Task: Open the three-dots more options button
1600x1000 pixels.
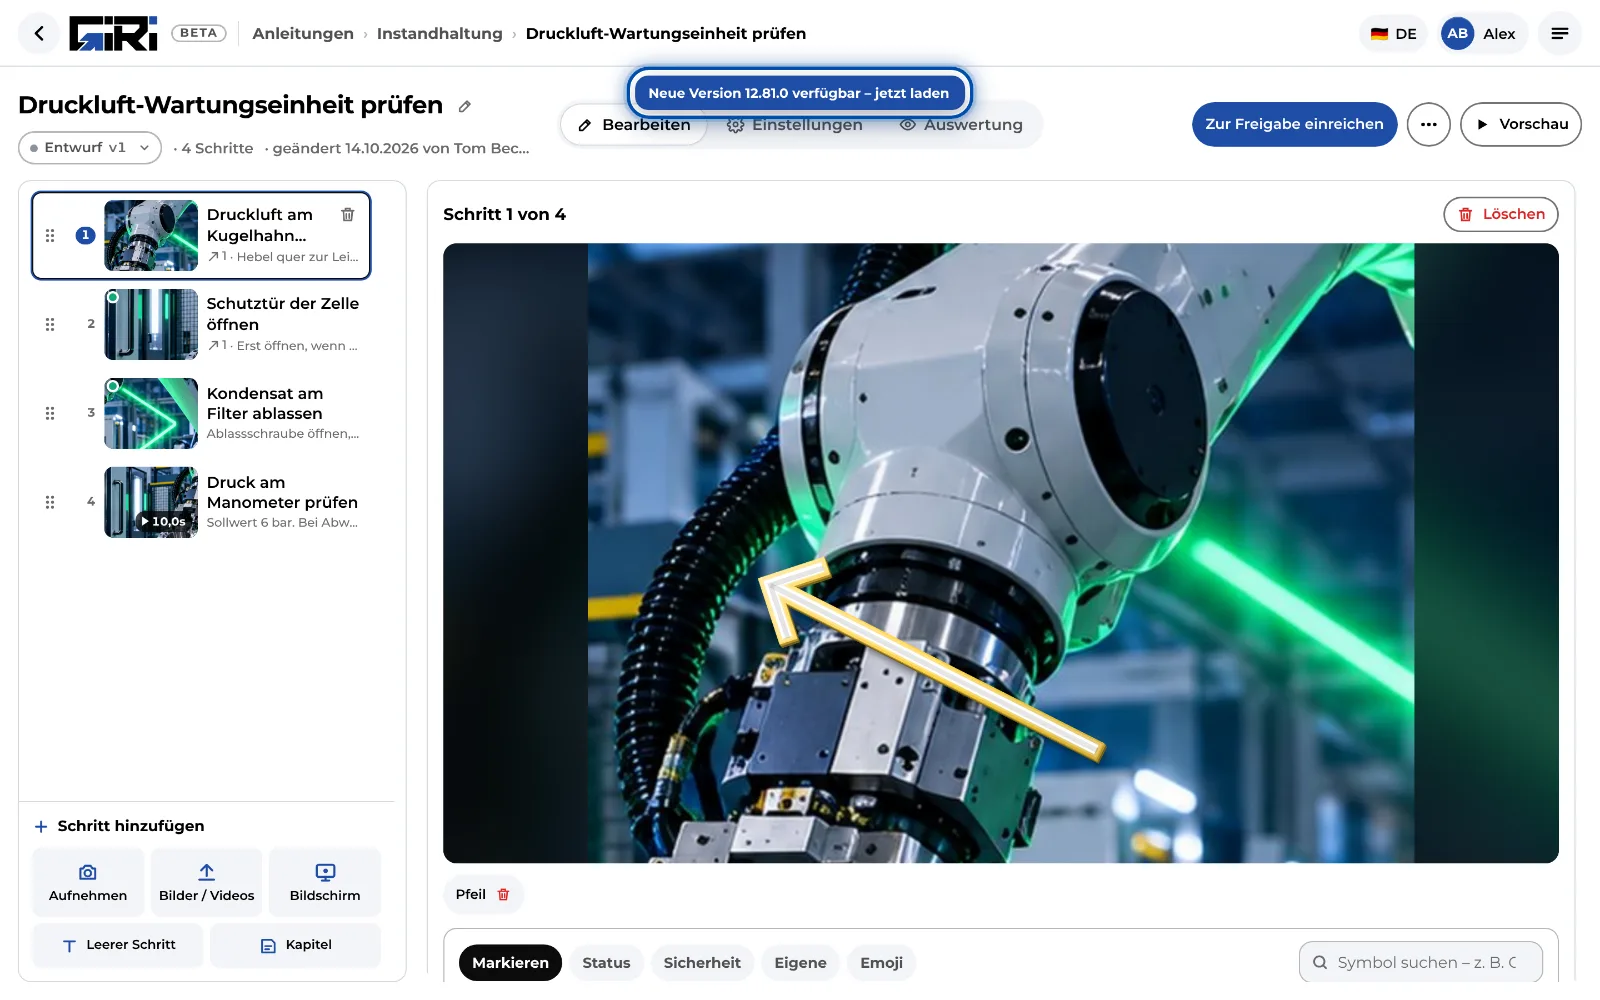Action: pyautogui.click(x=1428, y=124)
